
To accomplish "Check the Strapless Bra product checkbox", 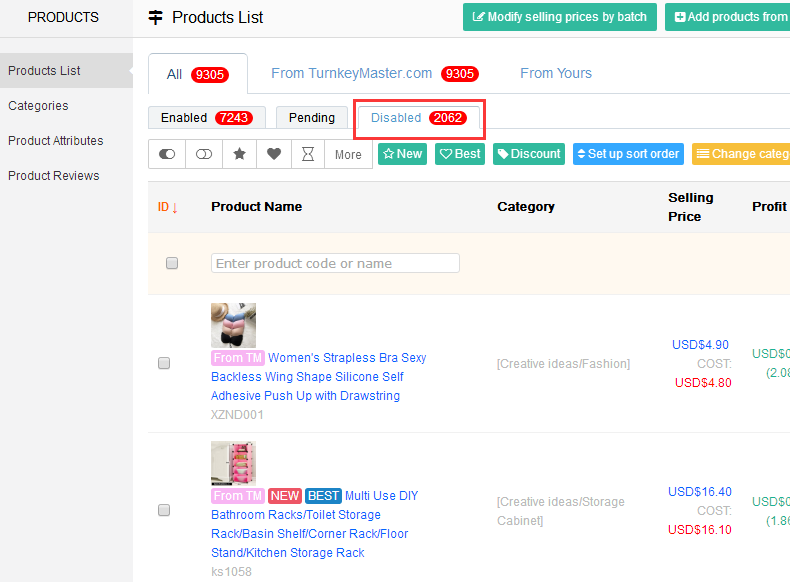I will (164, 363).
